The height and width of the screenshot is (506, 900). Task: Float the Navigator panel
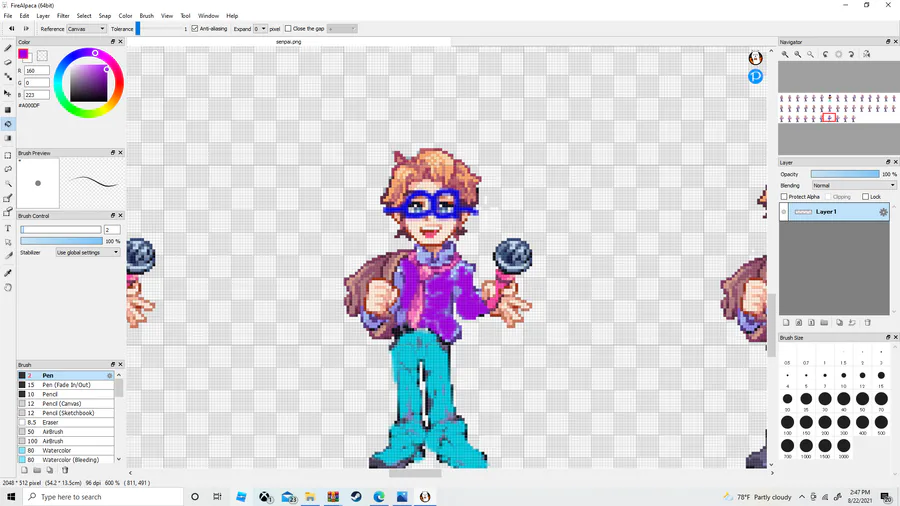[x=888, y=42]
